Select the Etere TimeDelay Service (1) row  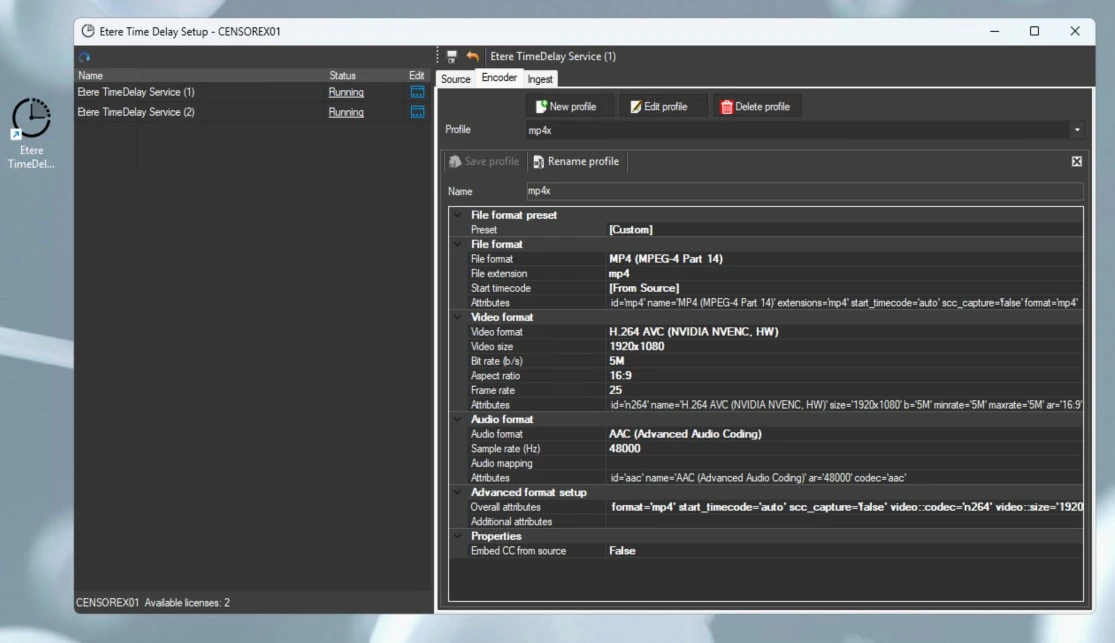pyautogui.click(x=252, y=92)
